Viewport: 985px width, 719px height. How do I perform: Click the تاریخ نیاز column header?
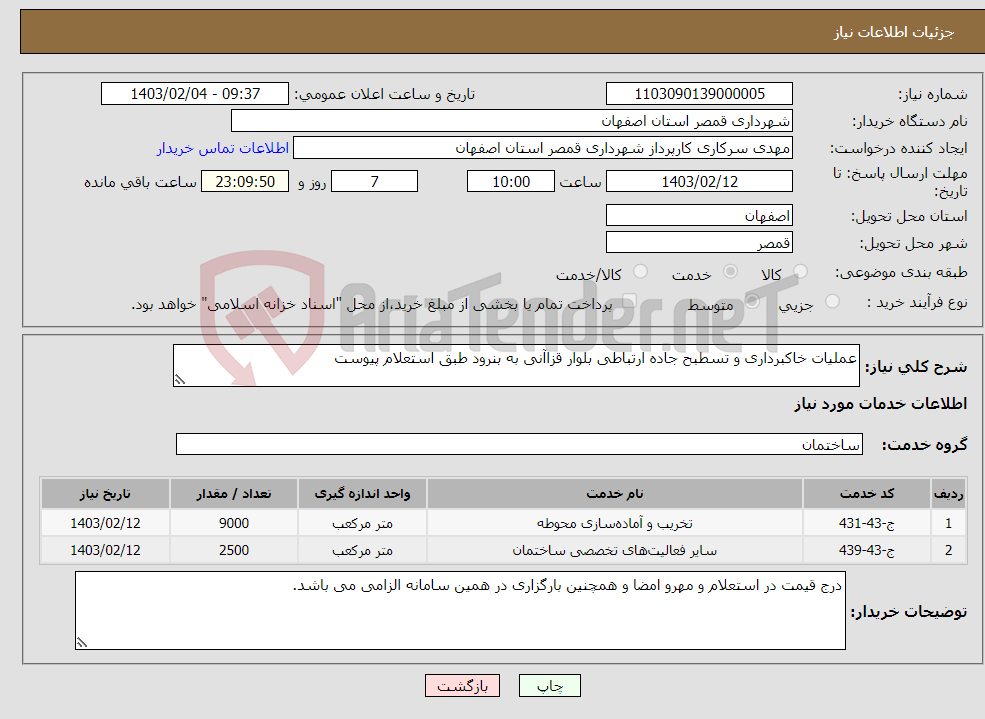[105, 494]
